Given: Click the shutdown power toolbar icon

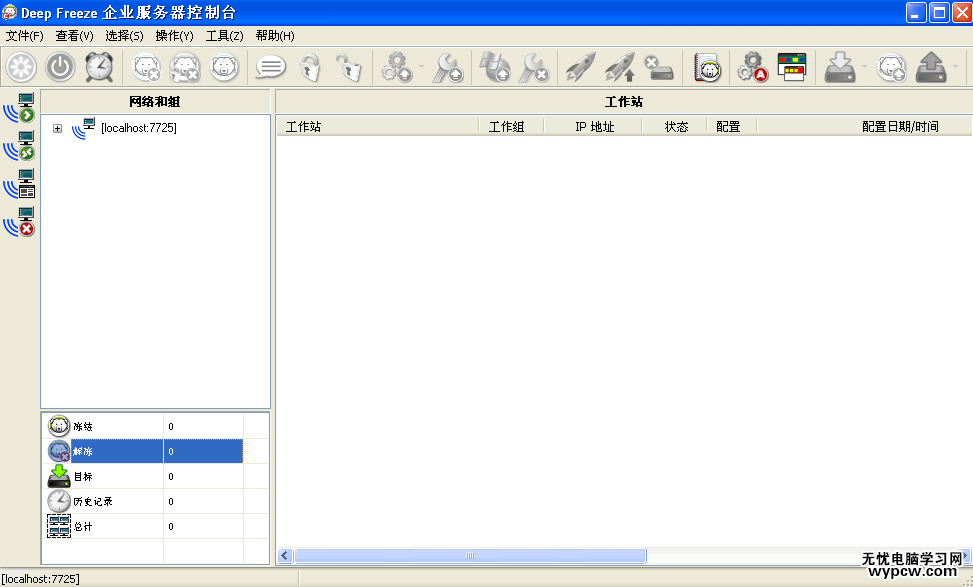Looking at the screenshot, I should point(60,67).
